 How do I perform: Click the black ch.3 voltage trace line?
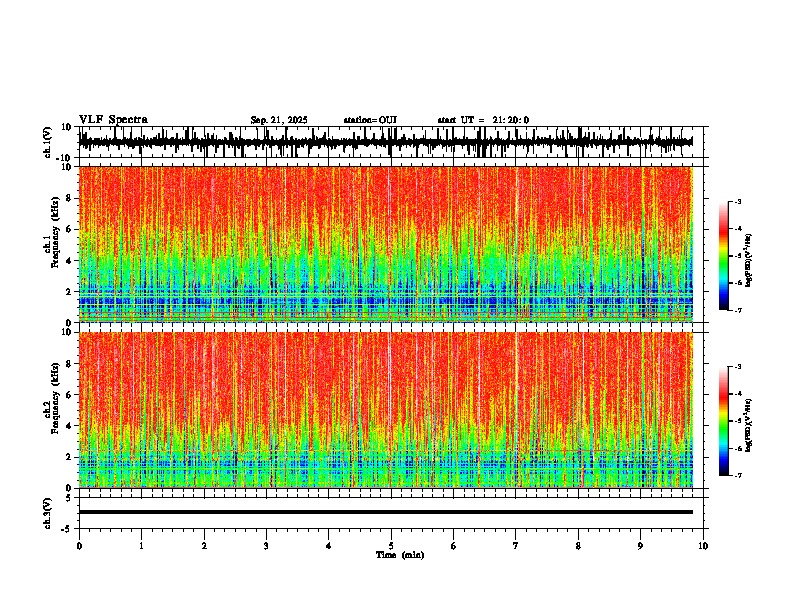(x=386, y=512)
